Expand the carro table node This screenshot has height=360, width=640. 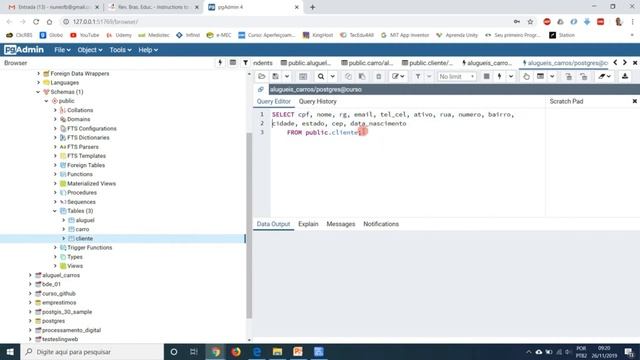point(64,229)
